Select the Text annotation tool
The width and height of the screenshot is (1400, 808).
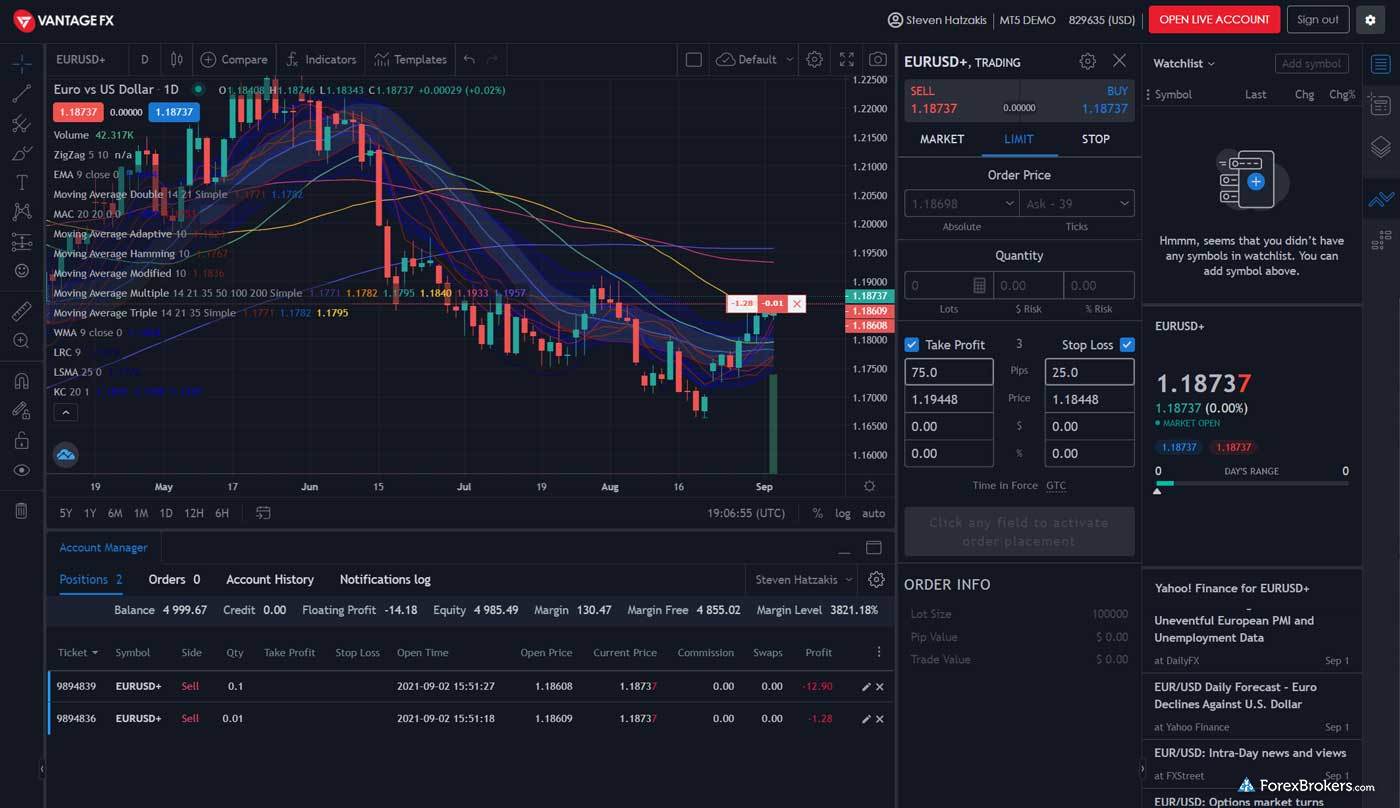pos(21,182)
